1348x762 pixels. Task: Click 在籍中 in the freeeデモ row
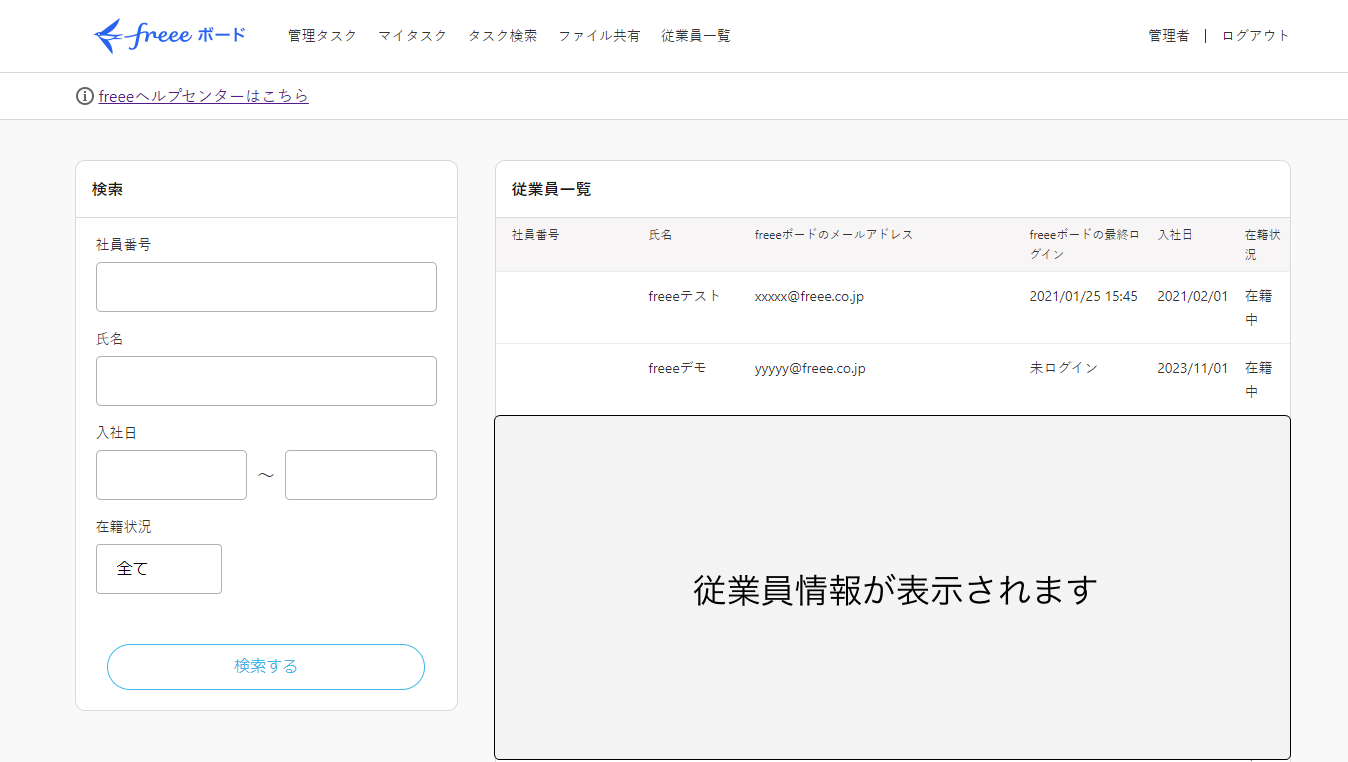pos(1259,380)
